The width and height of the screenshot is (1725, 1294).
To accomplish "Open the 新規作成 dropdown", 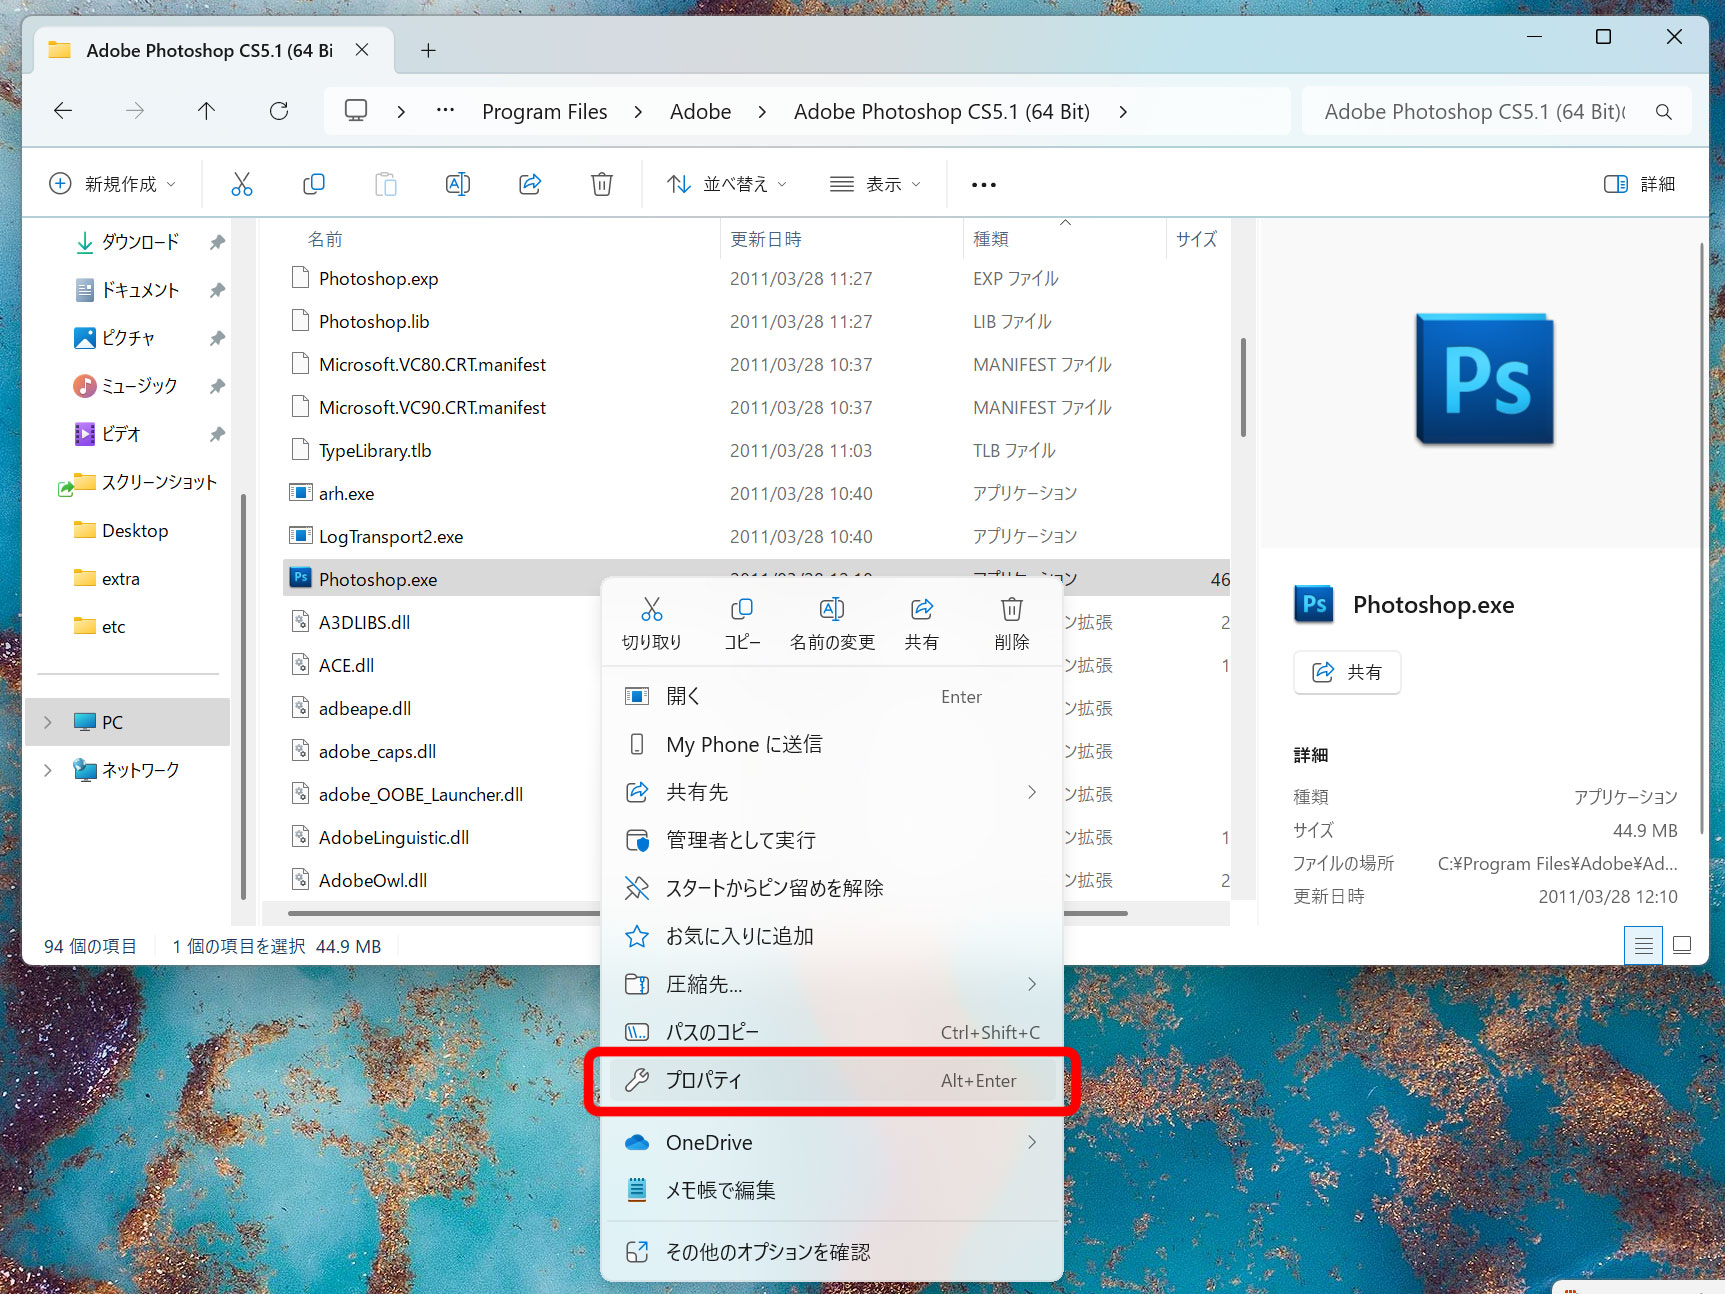I will 112,184.
